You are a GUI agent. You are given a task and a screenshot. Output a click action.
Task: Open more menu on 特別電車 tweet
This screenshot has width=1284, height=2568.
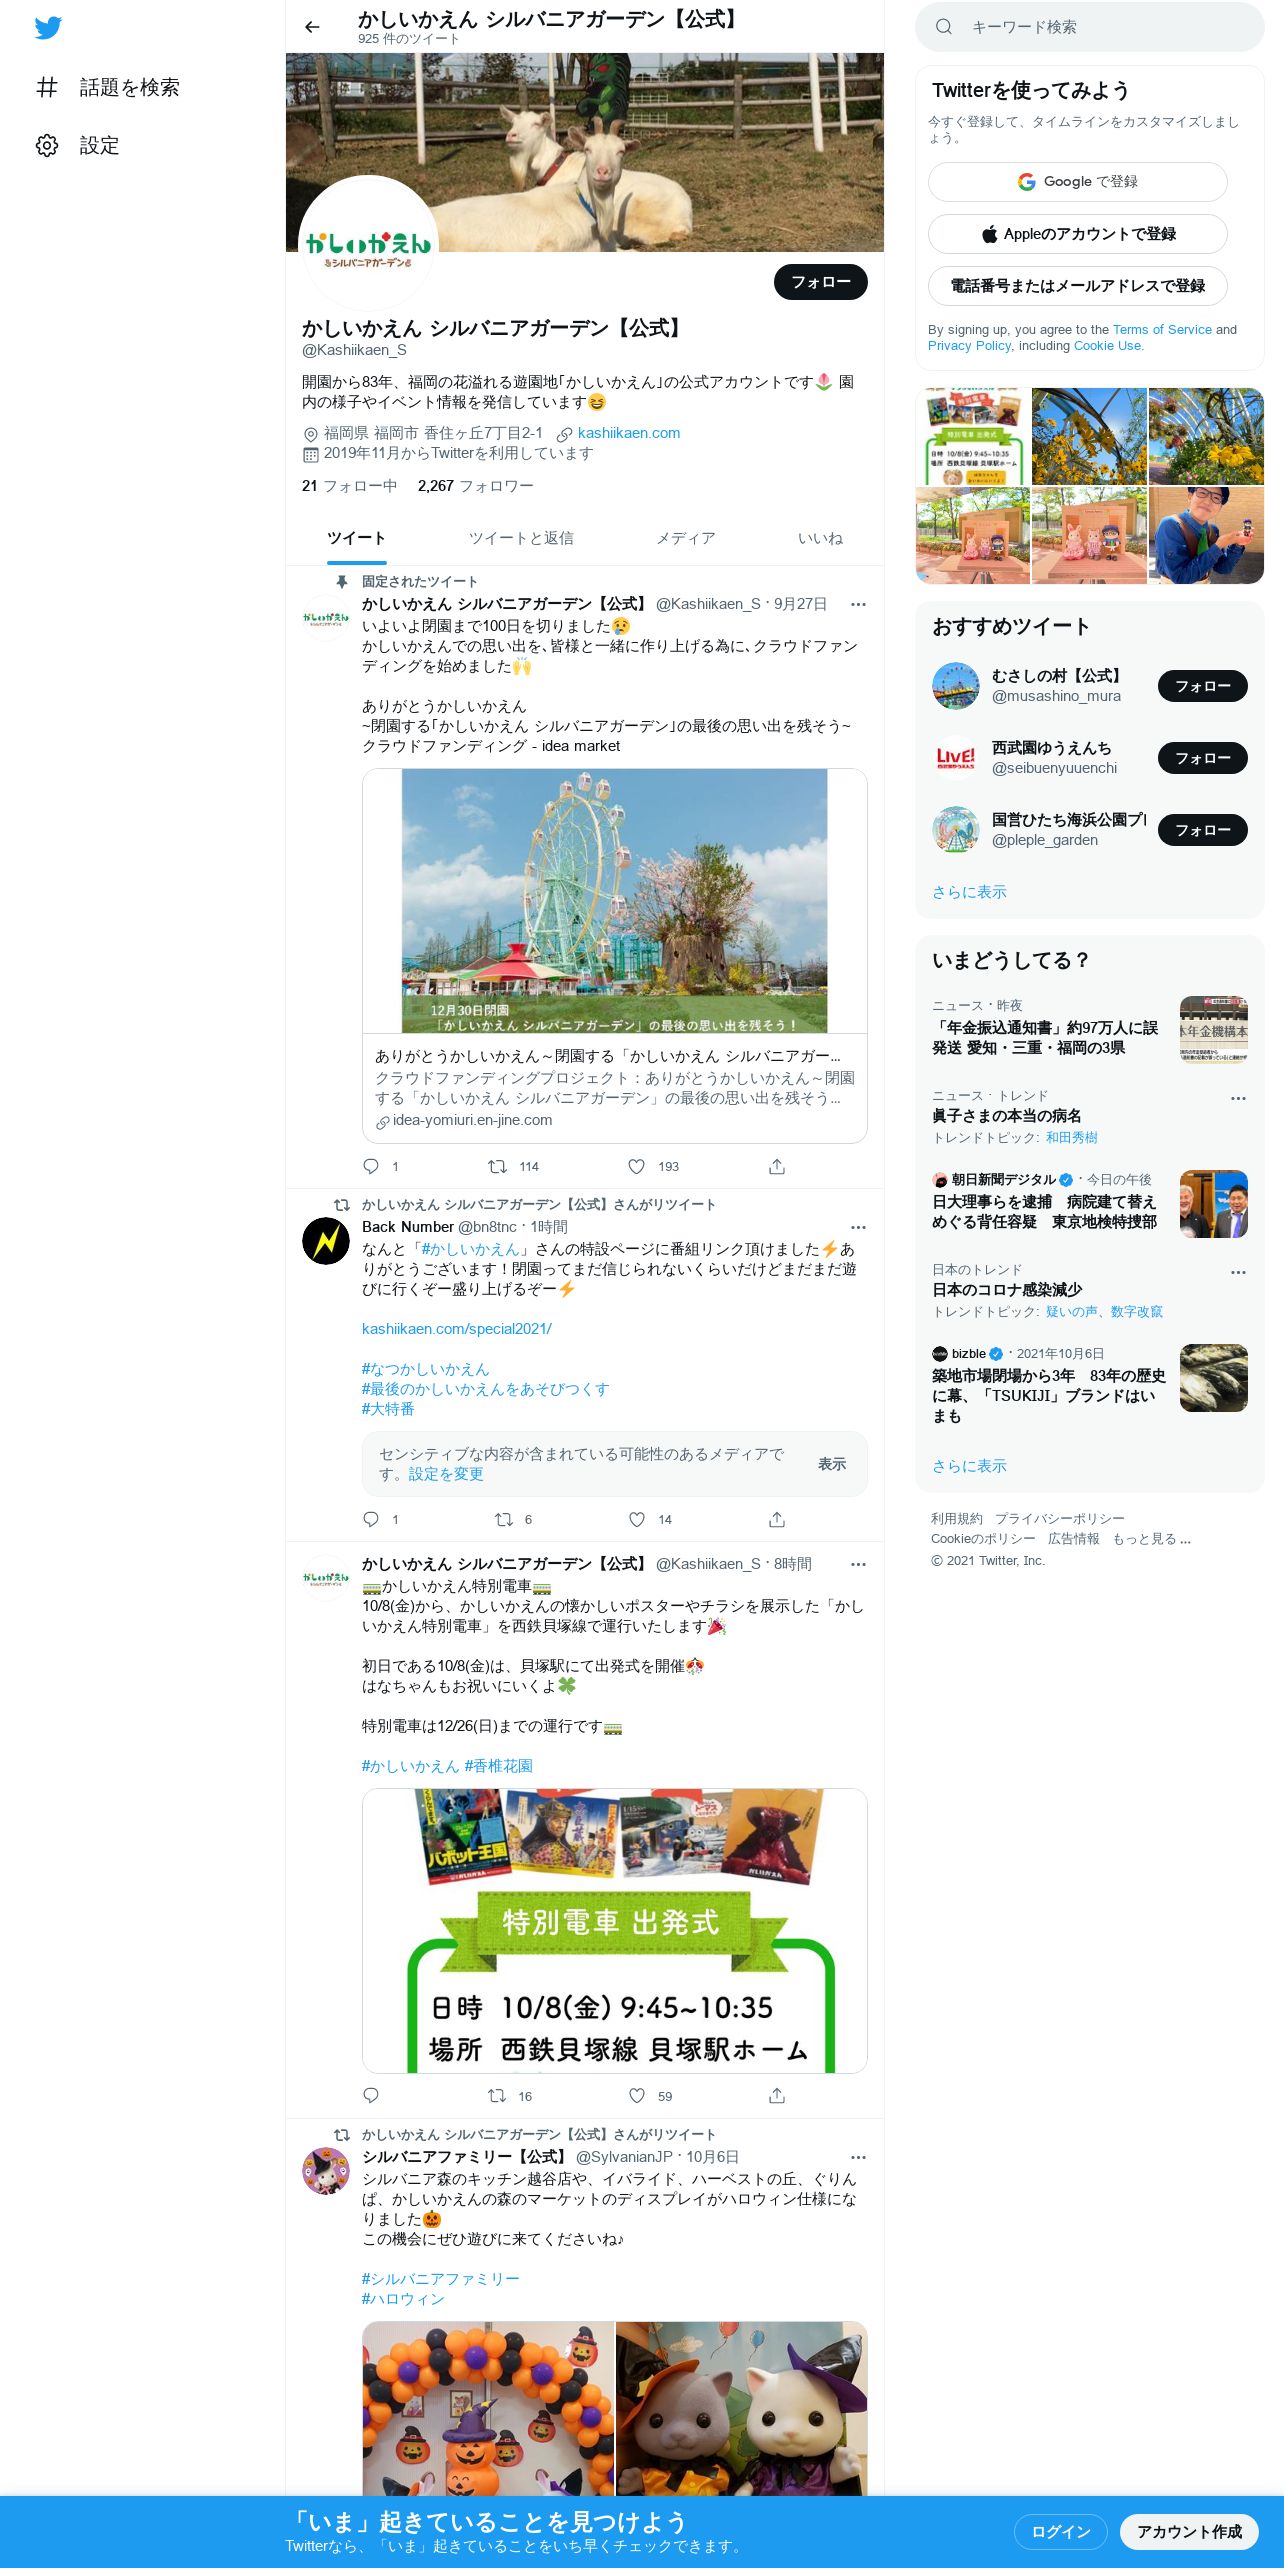click(858, 1564)
